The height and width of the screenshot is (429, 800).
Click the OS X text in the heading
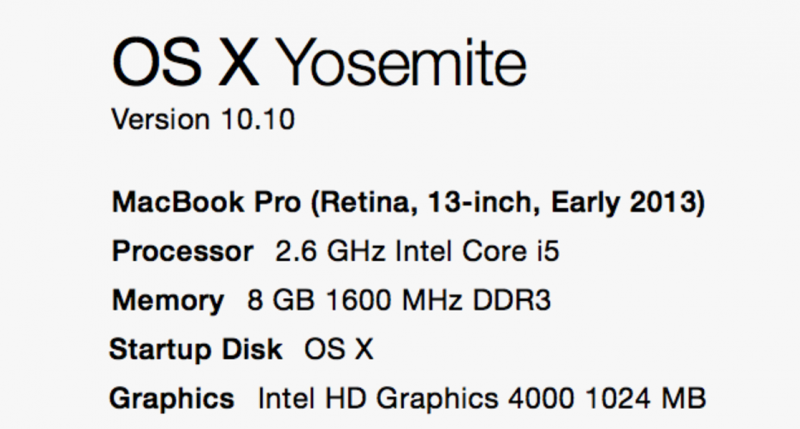point(186,64)
